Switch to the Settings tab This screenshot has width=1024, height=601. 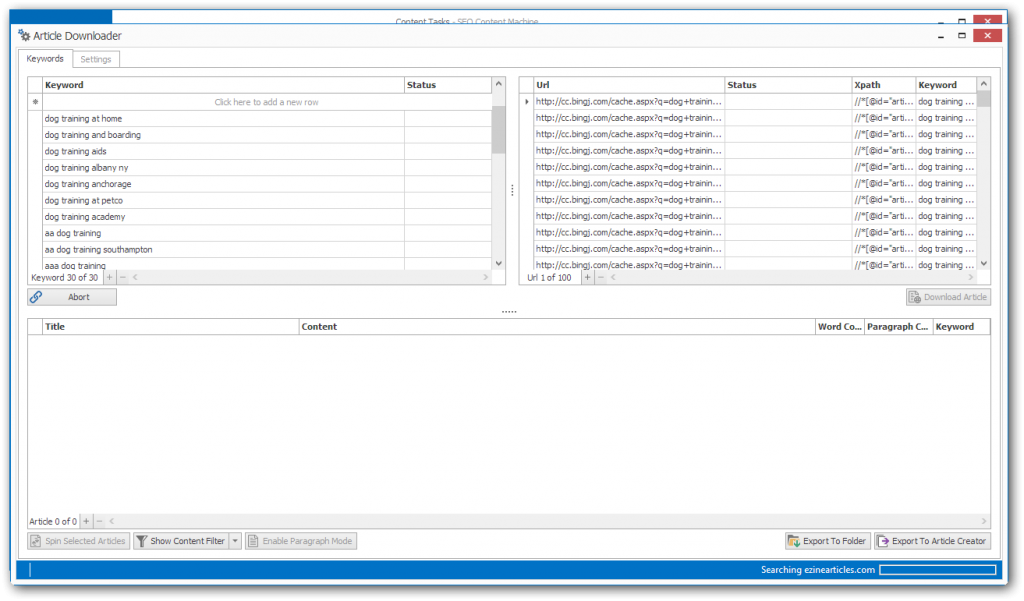click(x=95, y=59)
